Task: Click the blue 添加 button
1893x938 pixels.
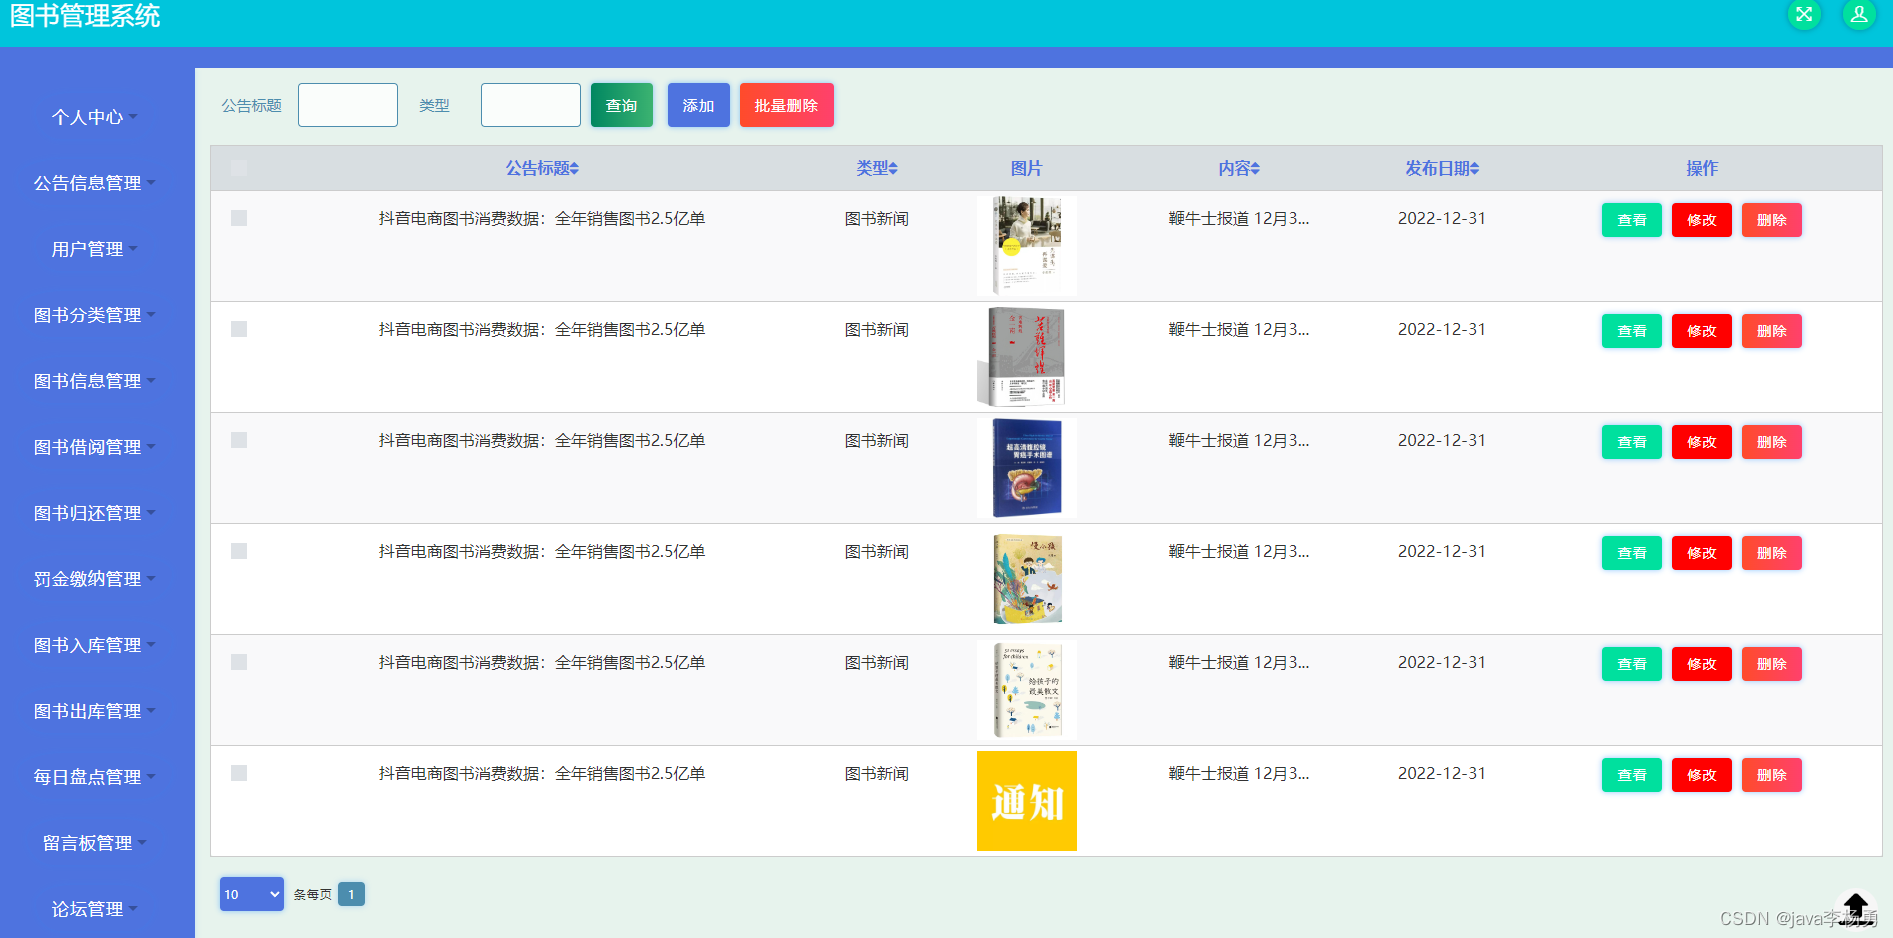Action: (699, 105)
